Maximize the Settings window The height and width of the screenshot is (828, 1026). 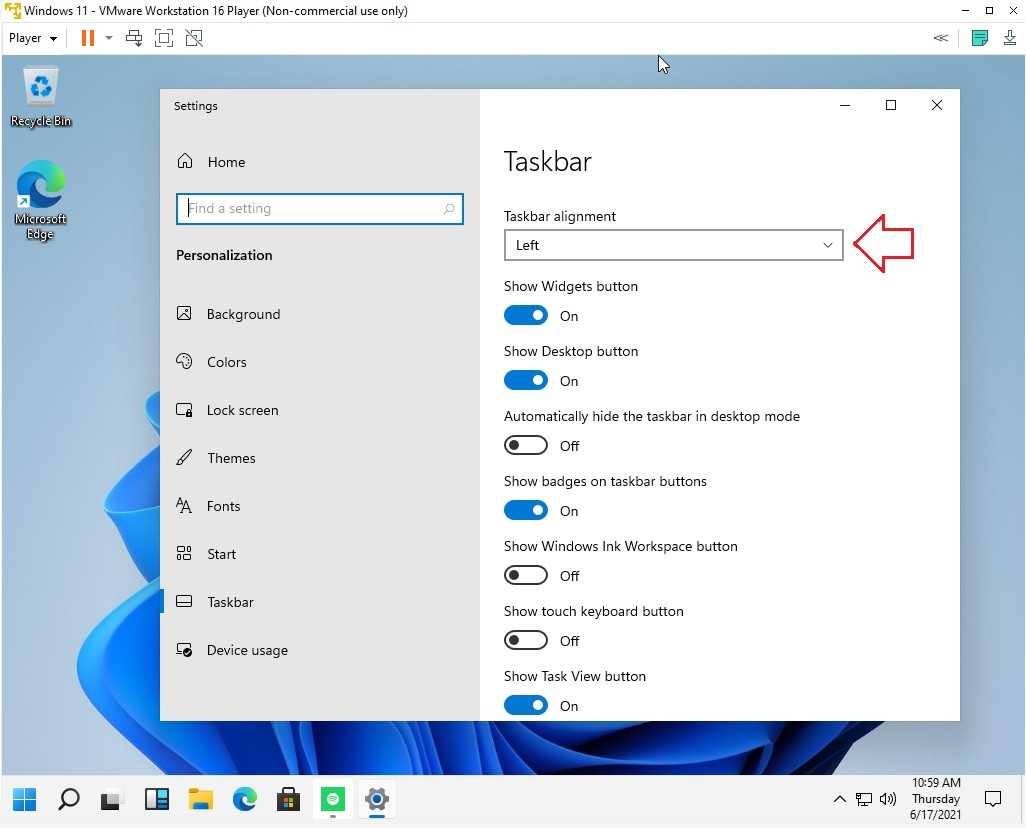click(891, 105)
